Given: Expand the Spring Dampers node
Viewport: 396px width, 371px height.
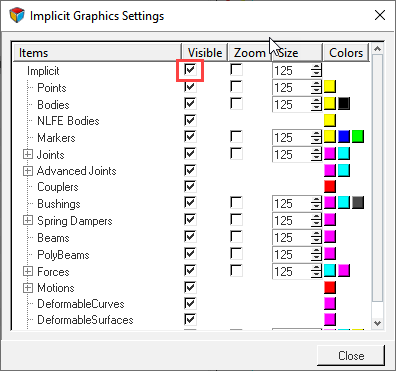Looking at the screenshot, I should 28,220.
